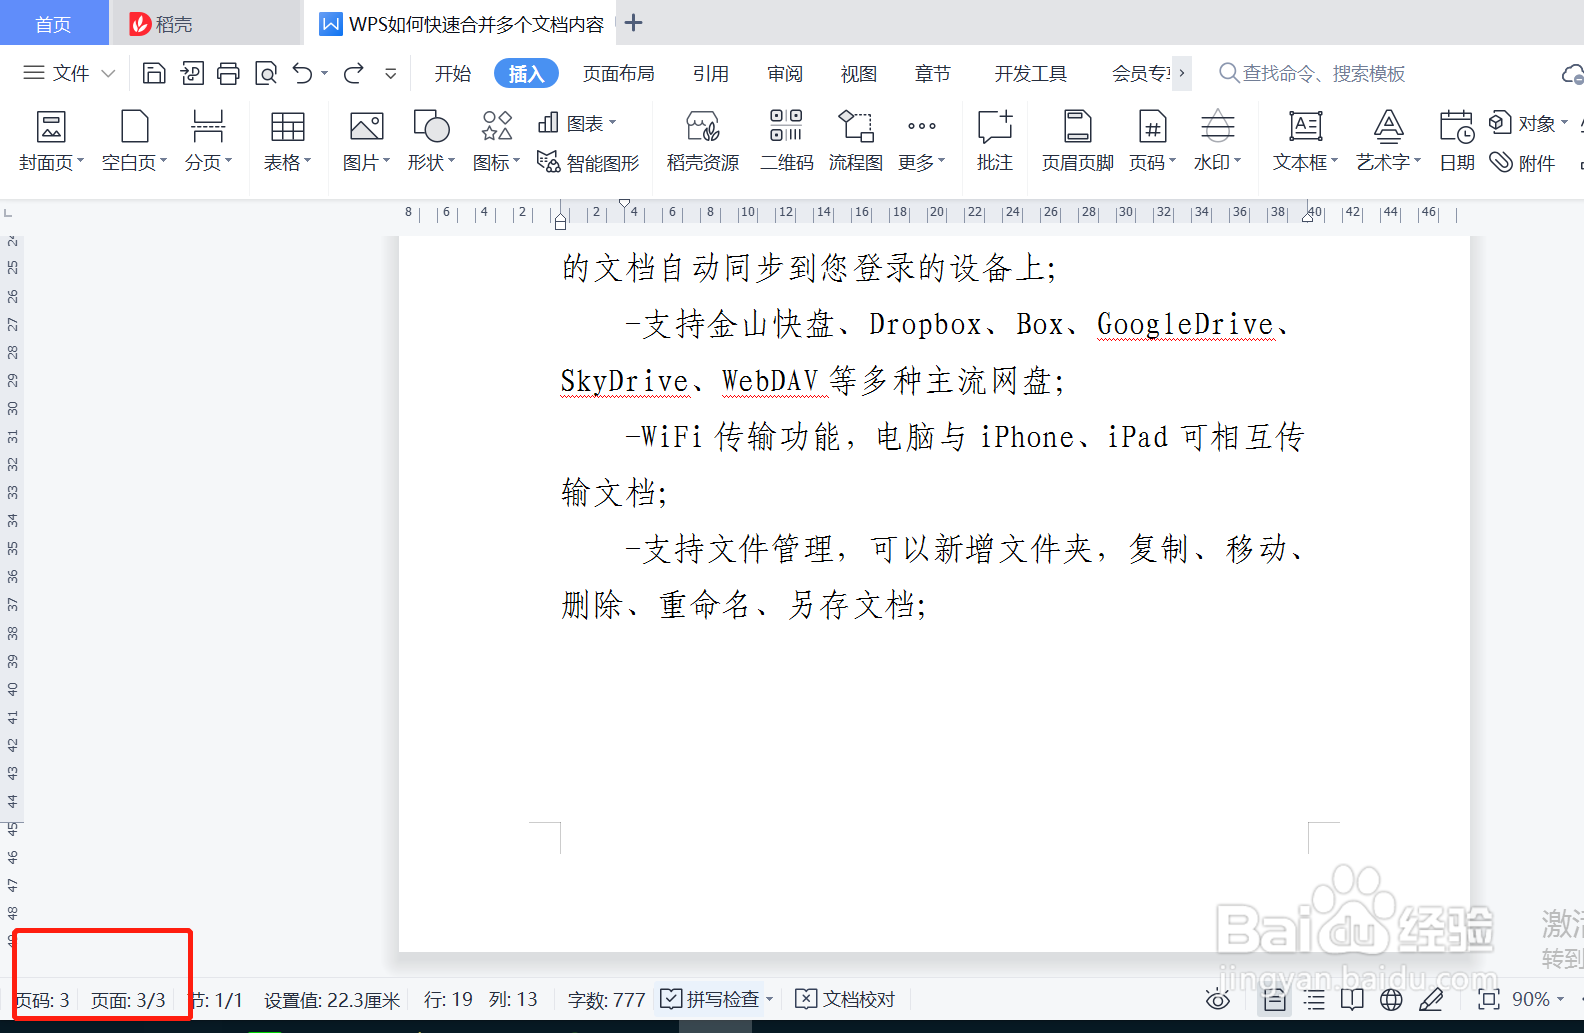Image resolution: width=1584 pixels, height=1033 pixels.
Task: Switch to the 章节 tab
Action: [x=933, y=73]
